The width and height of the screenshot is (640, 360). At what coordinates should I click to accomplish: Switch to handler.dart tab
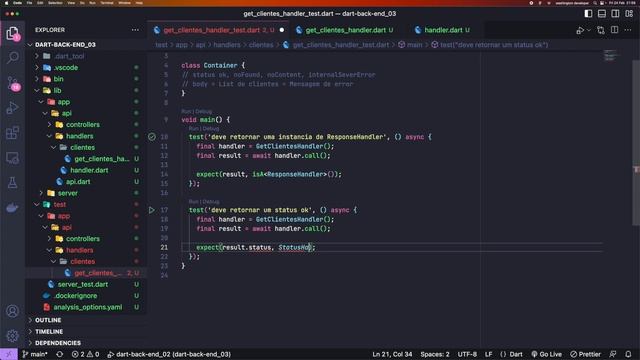tap(443, 30)
